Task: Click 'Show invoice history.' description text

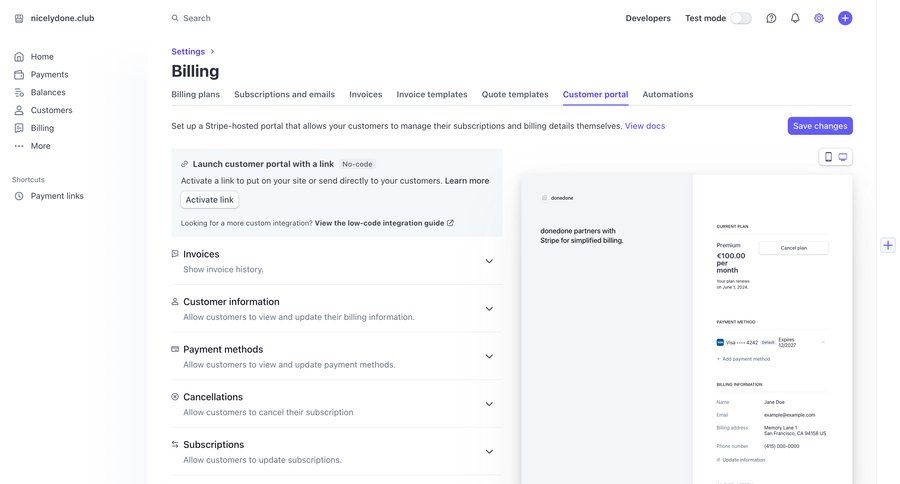Action: (223, 269)
